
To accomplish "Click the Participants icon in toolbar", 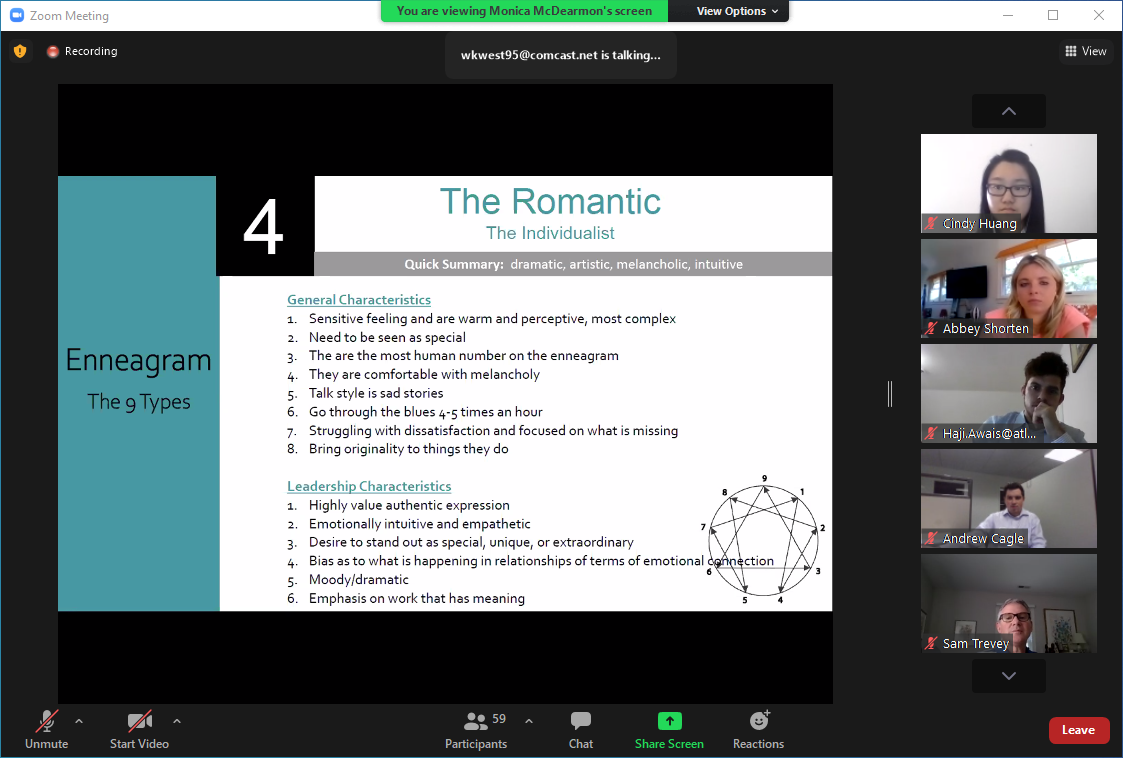I will 476,721.
